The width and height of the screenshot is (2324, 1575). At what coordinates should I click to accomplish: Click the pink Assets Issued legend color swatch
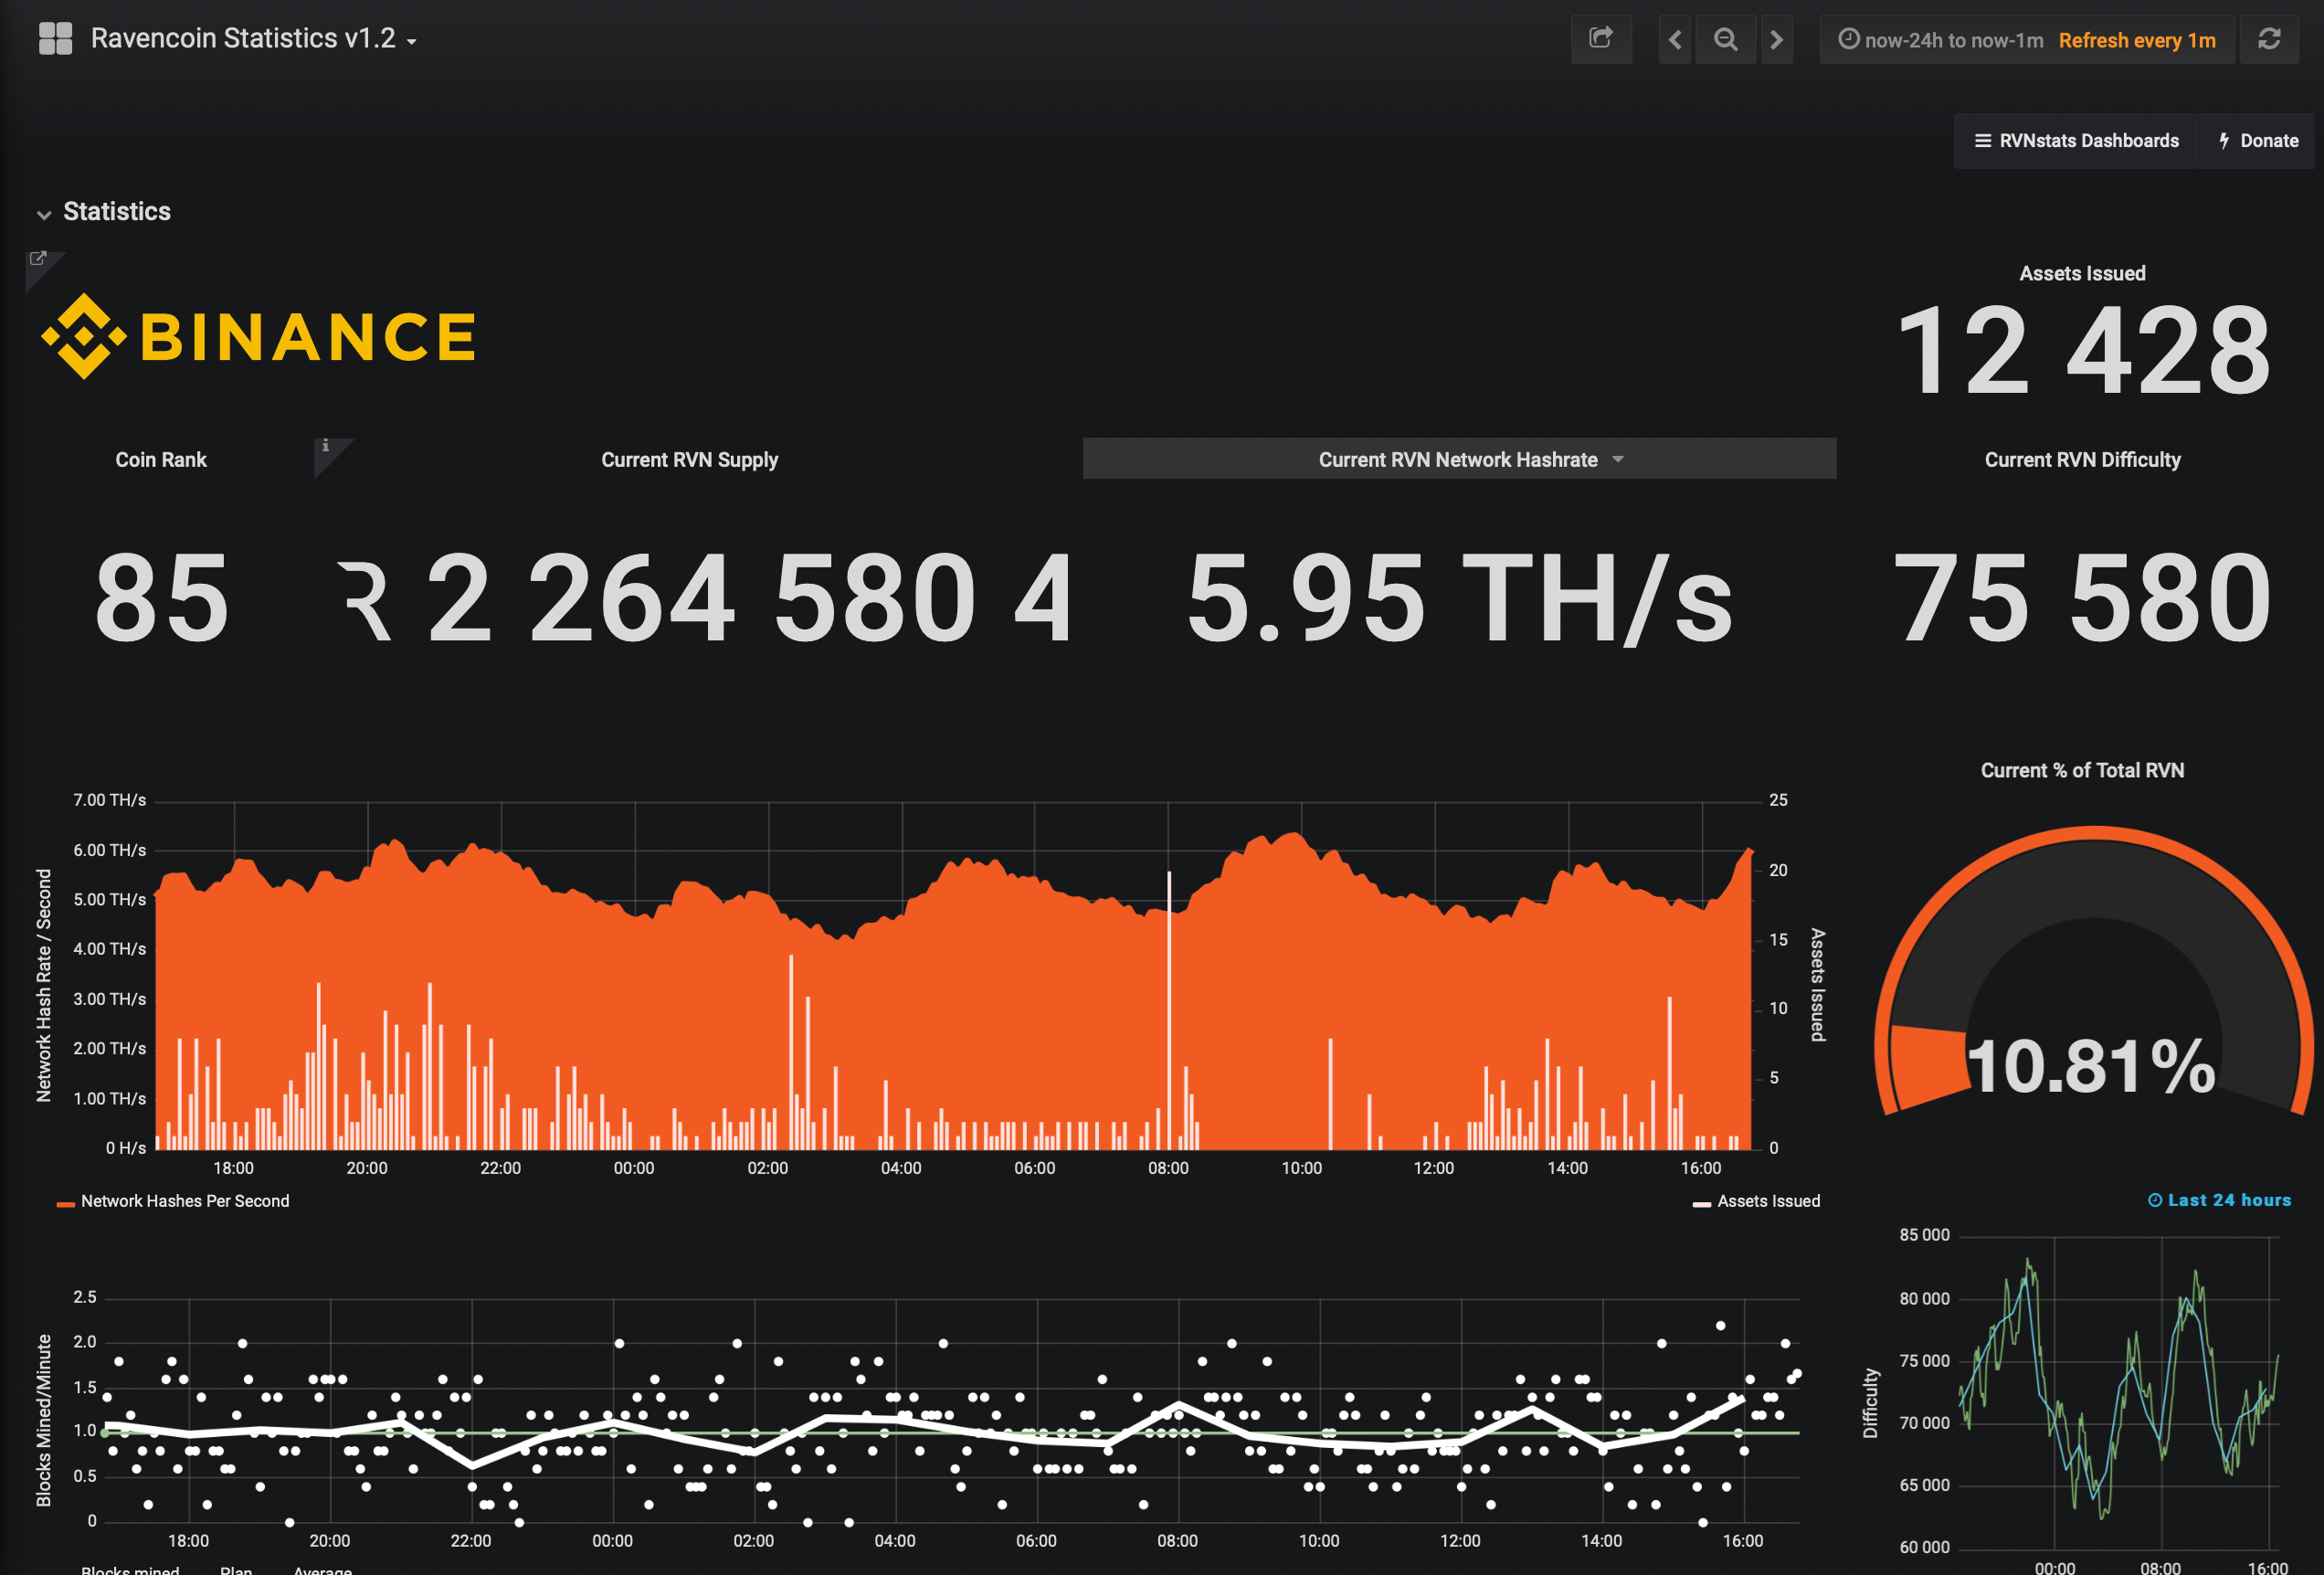(1701, 1204)
